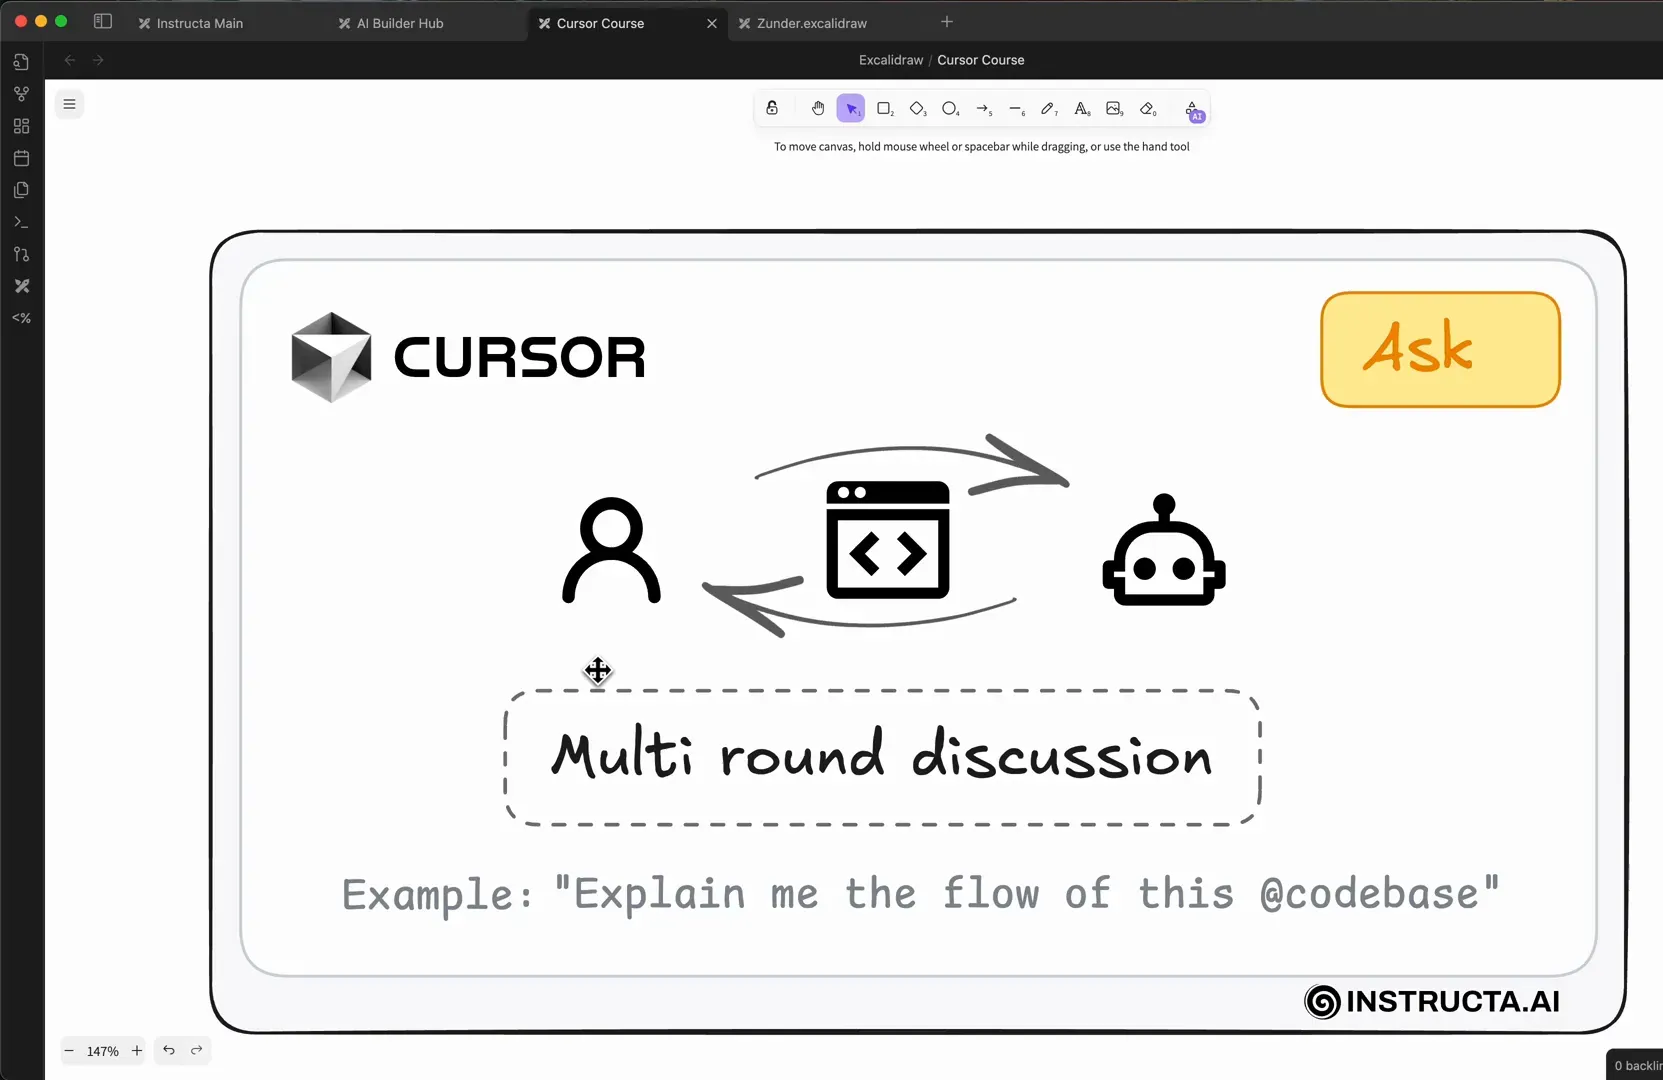The height and width of the screenshot is (1080, 1663).
Task: Close the Cursor Course tab
Action: coord(712,23)
